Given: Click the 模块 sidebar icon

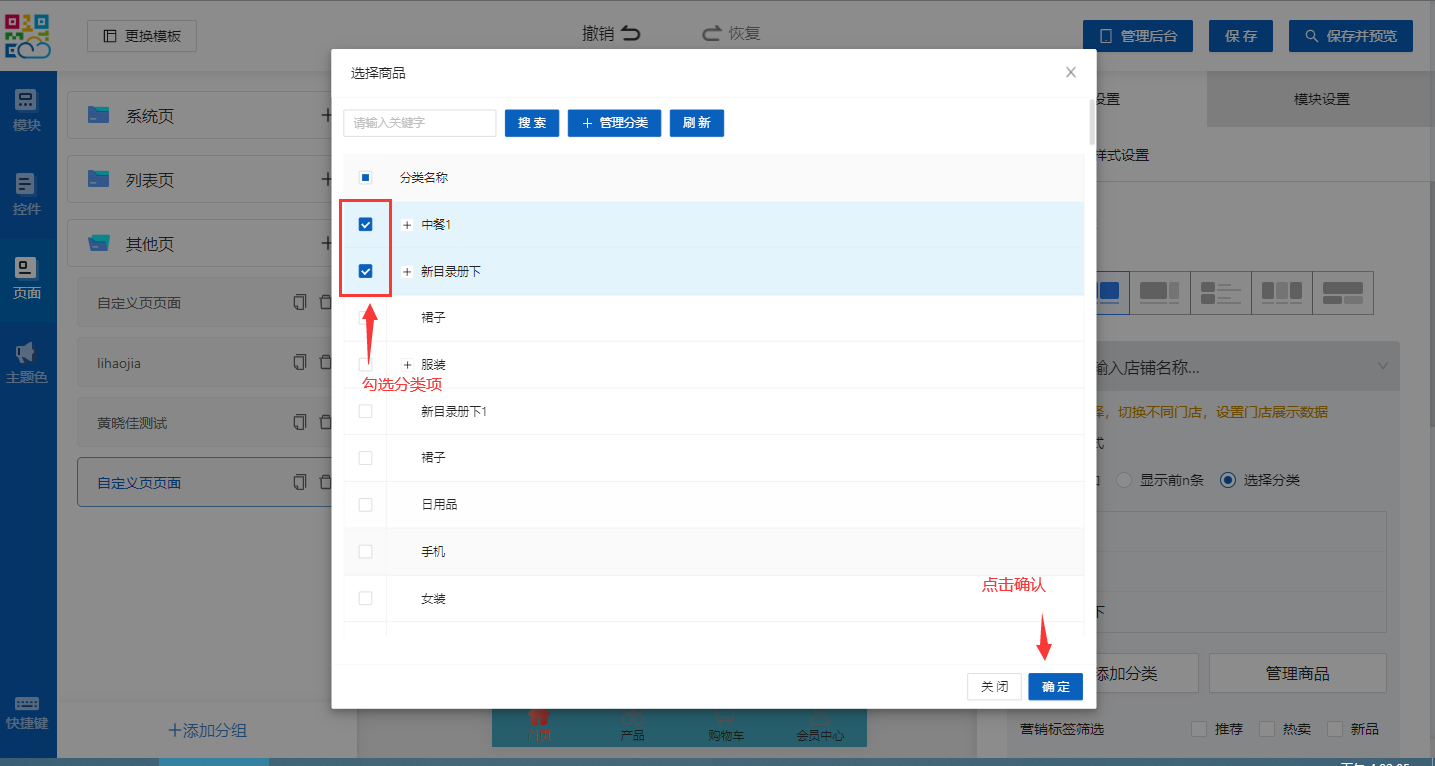Looking at the screenshot, I should coord(27,101).
